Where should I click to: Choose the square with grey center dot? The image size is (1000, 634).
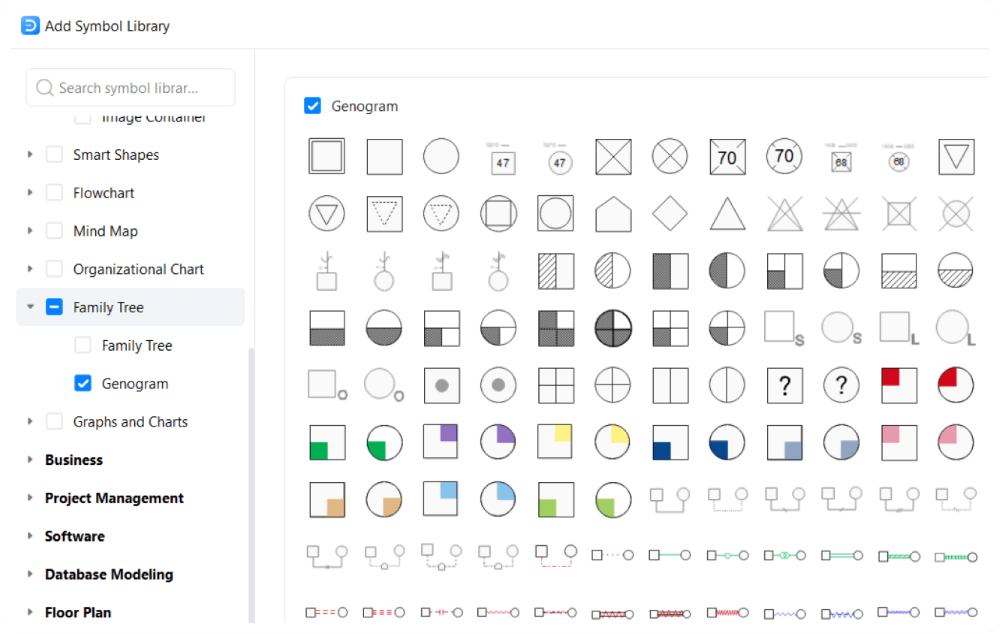(x=441, y=385)
